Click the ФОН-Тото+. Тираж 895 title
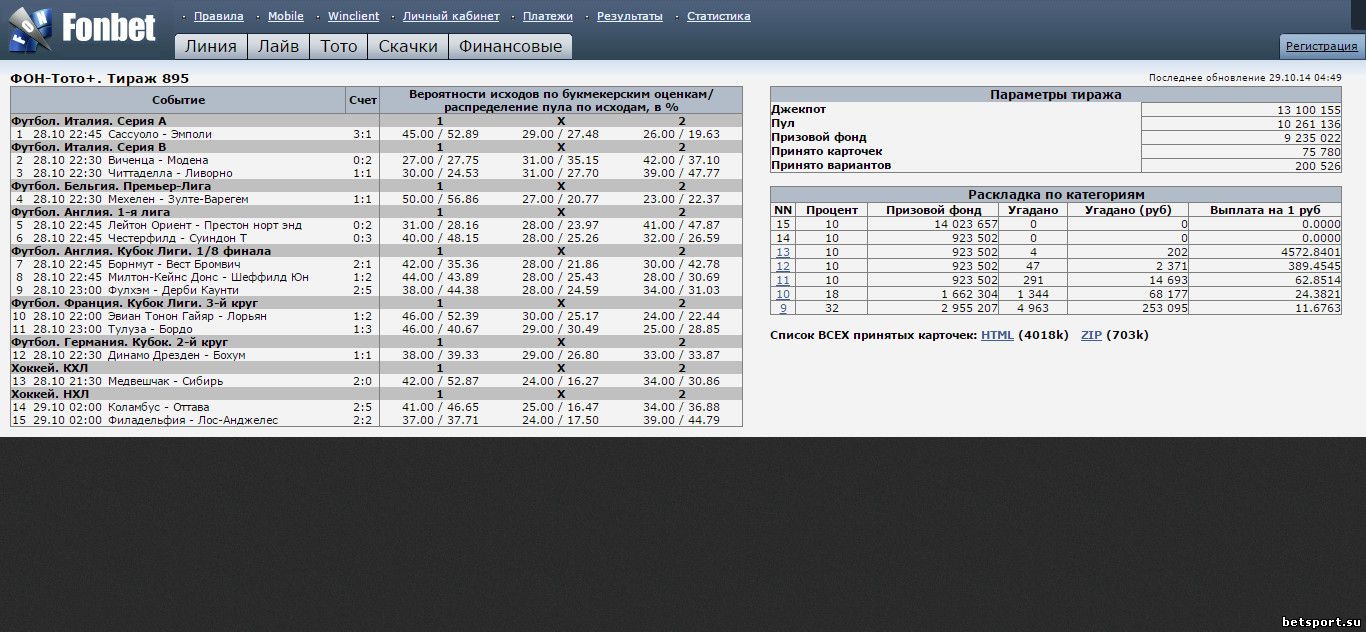Image resolution: width=1366 pixels, height=632 pixels. click(99, 78)
